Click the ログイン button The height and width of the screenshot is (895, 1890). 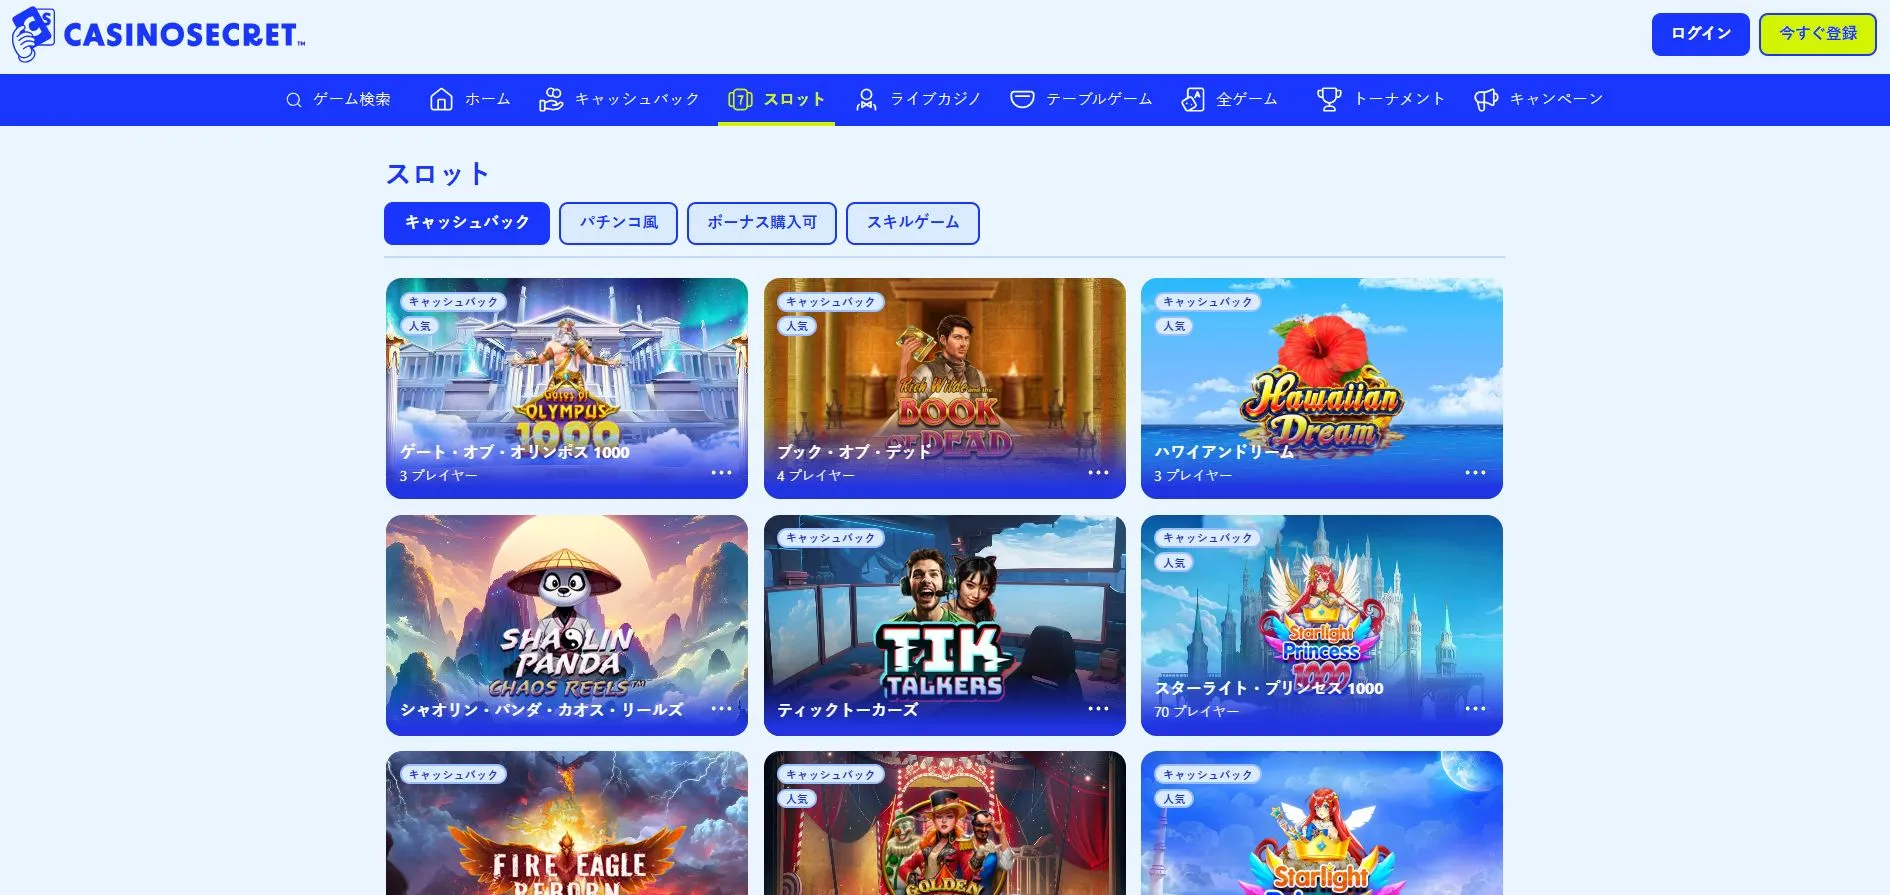click(x=1700, y=34)
